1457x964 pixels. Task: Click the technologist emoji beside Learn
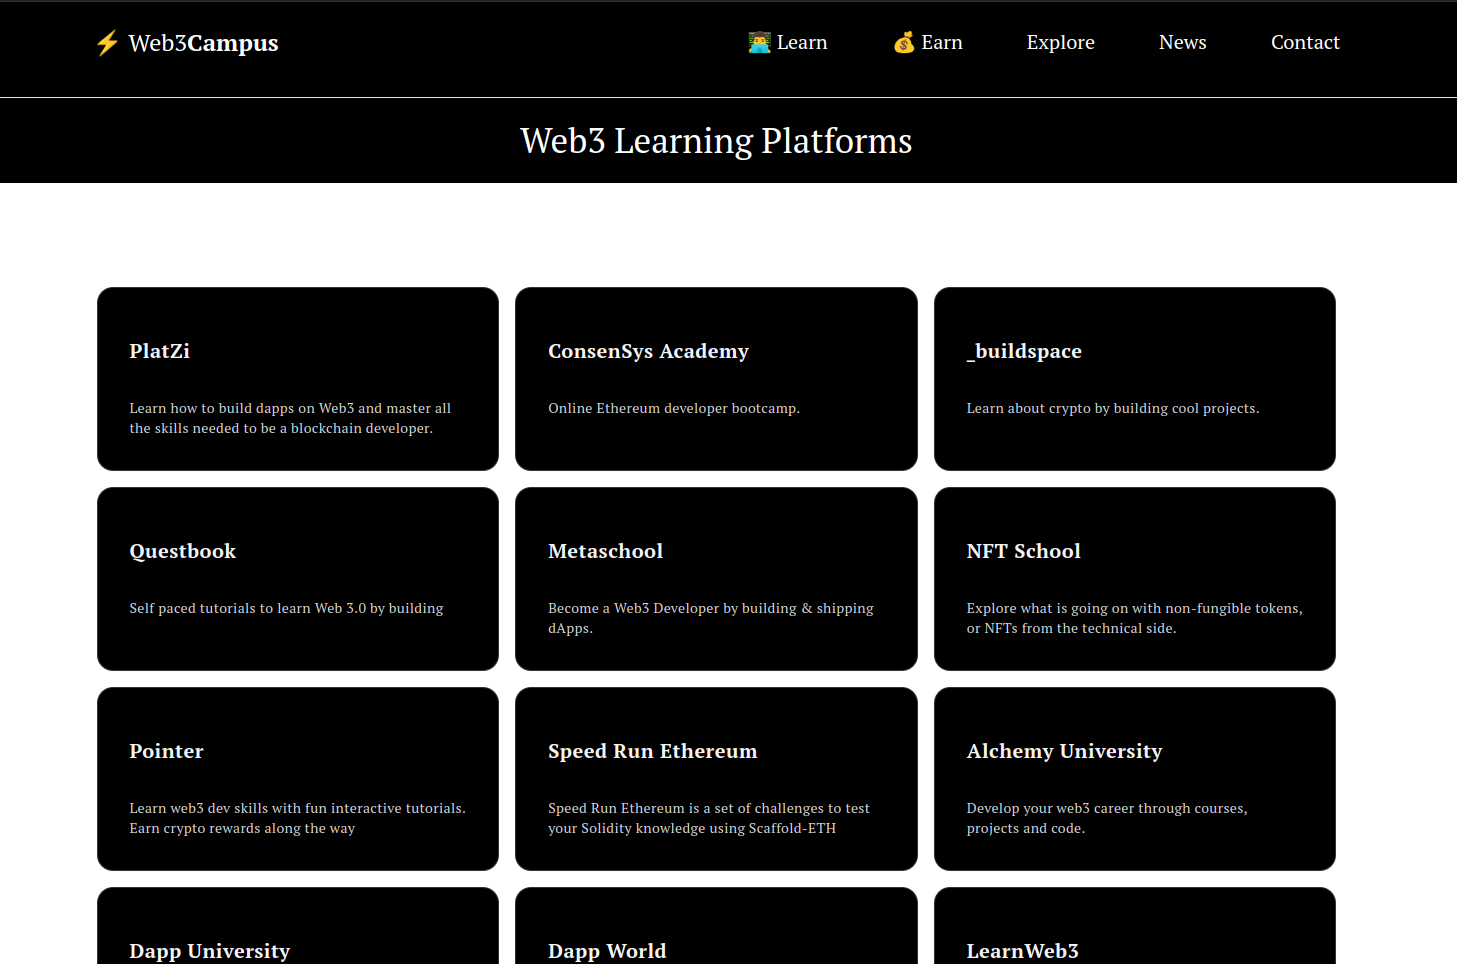point(760,42)
